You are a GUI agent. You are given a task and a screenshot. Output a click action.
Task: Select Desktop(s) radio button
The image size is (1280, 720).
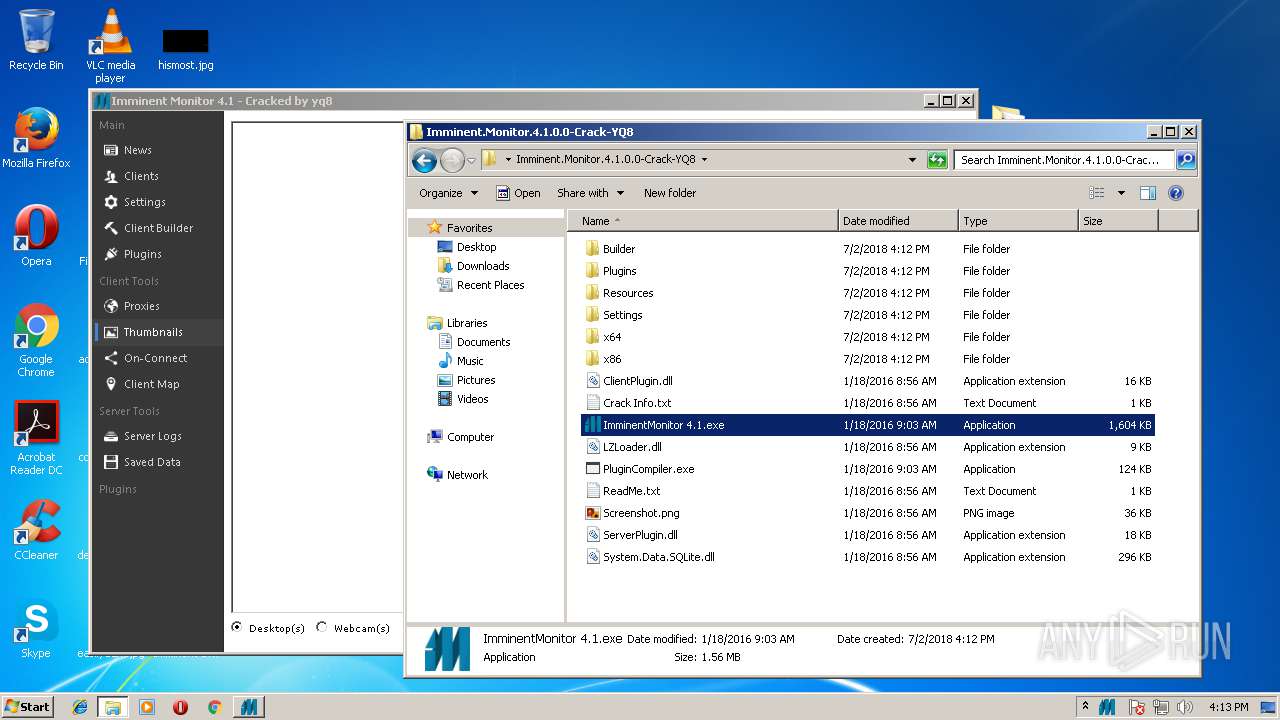237,628
